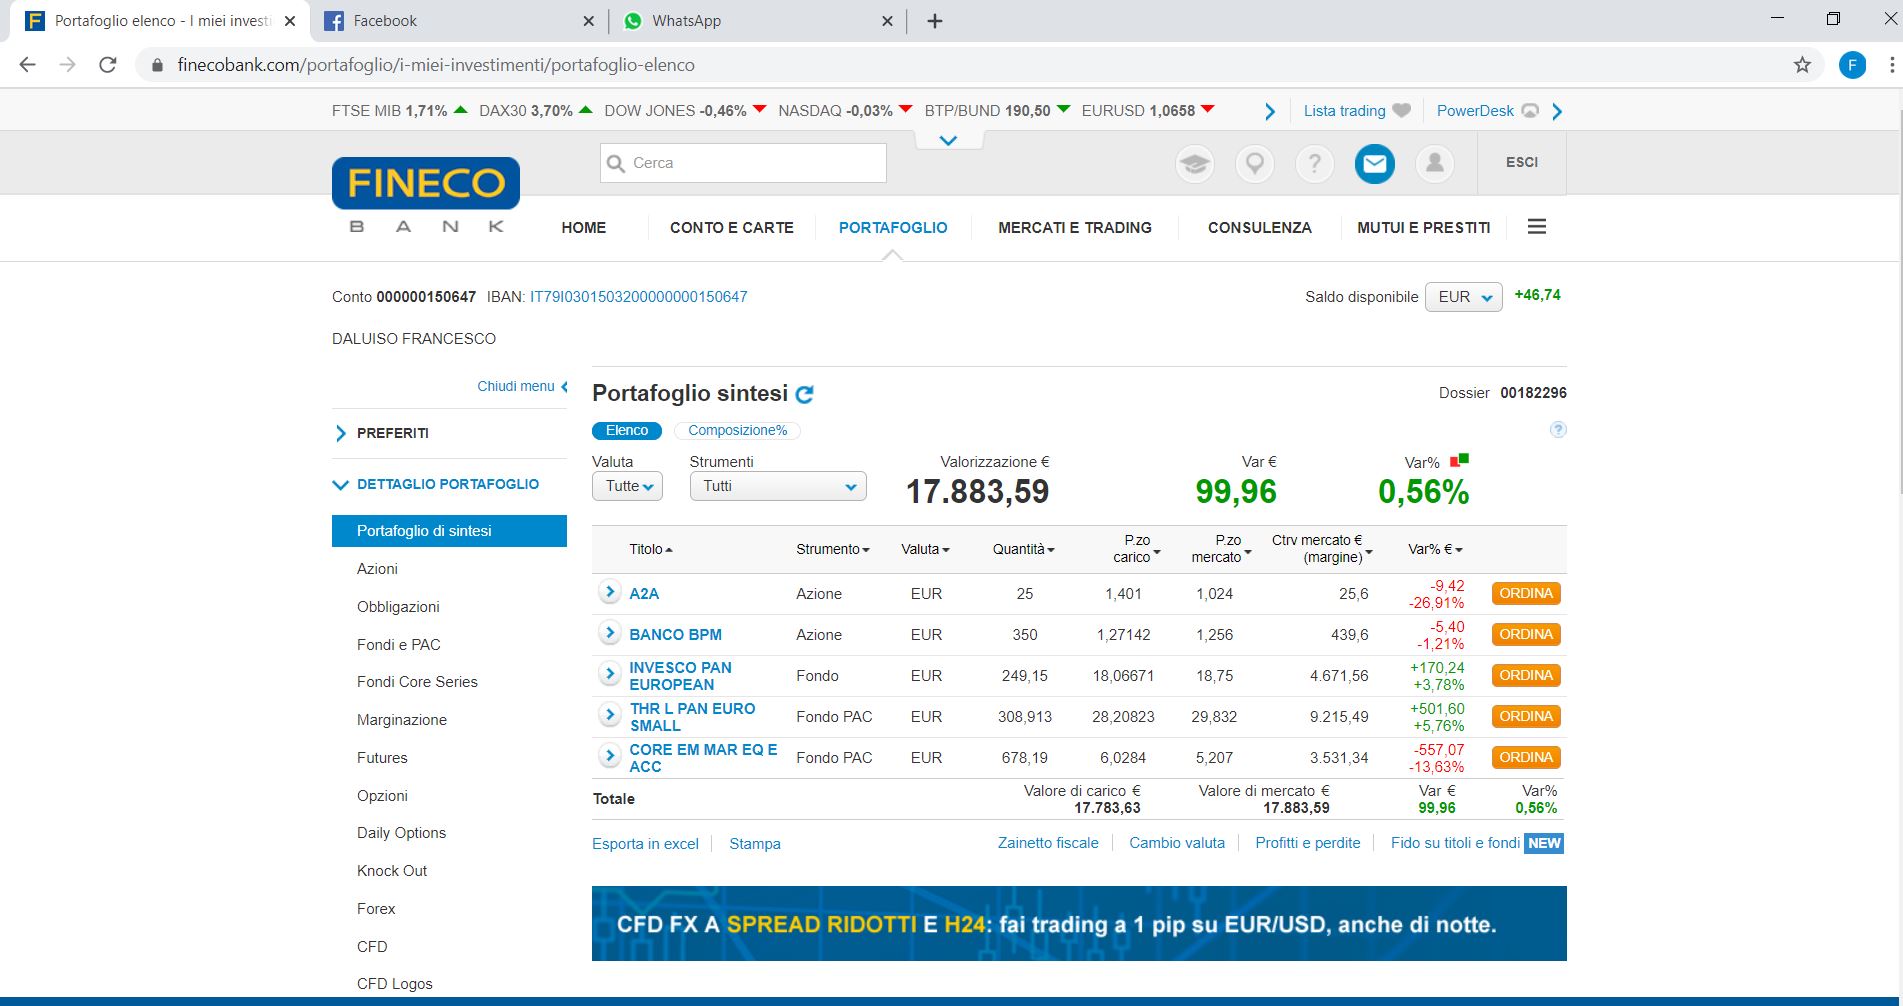1903x1006 pixels.
Task: Open the hamburger menu icon in navigation
Action: pyautogui.click(x=1536, y=227)
